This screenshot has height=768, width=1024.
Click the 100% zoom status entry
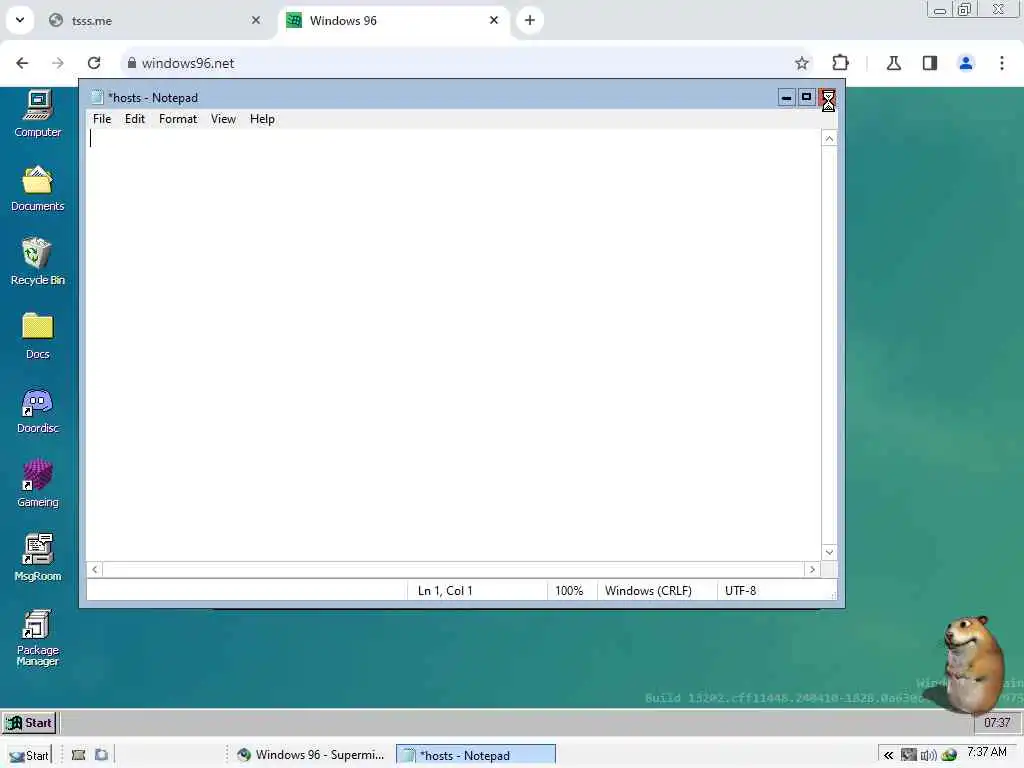pyautogui.click(x=569, y=591)
